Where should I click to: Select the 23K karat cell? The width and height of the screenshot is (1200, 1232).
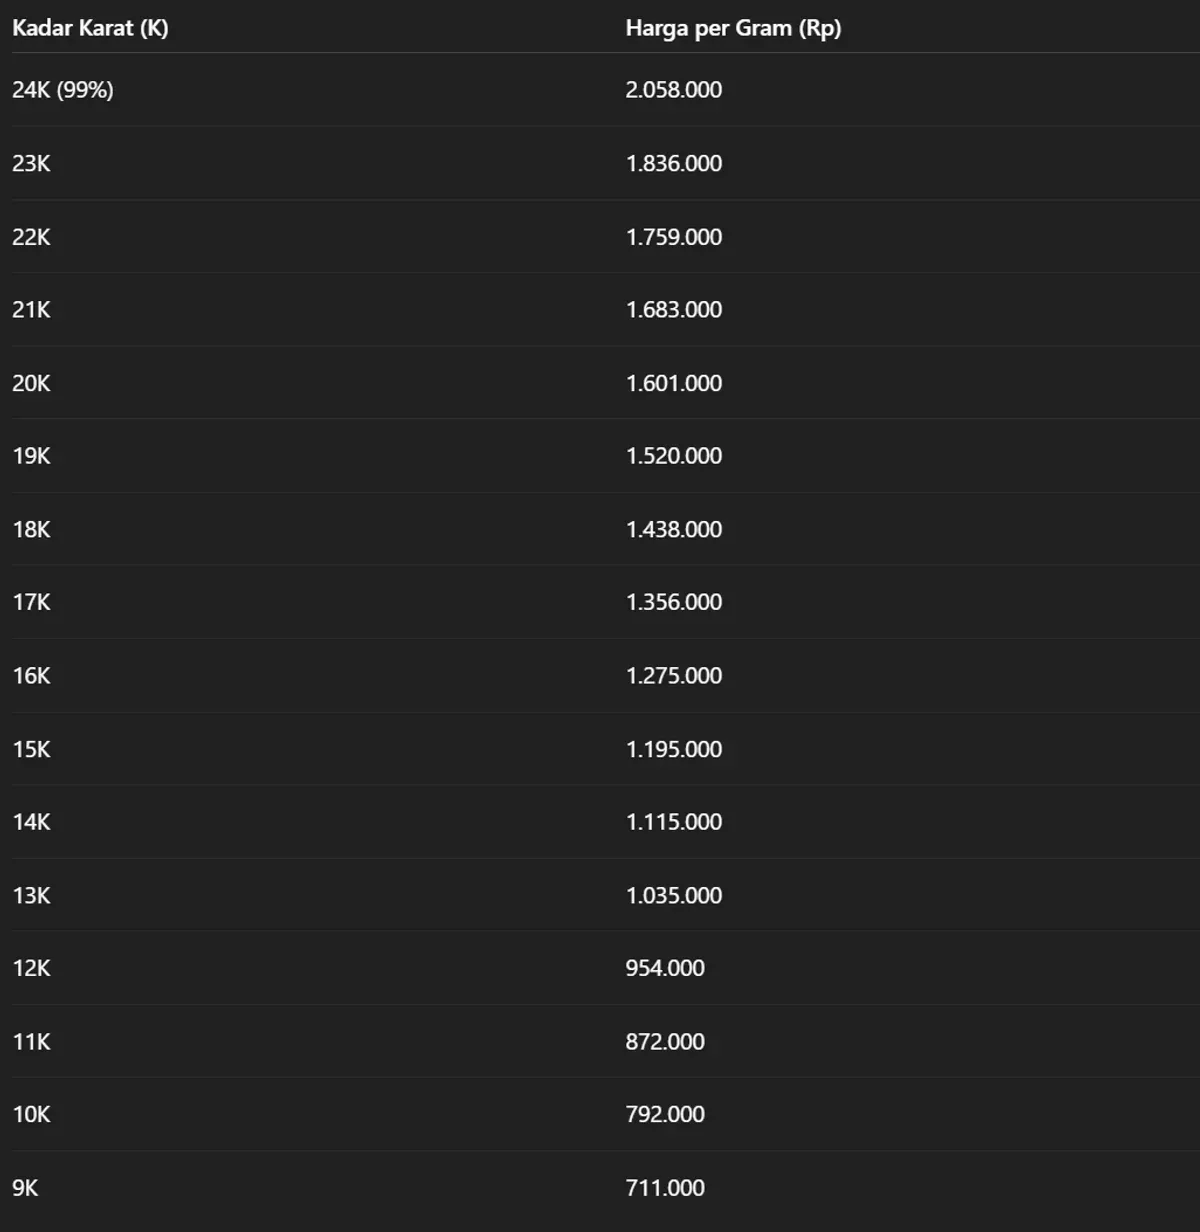(31, 164)
